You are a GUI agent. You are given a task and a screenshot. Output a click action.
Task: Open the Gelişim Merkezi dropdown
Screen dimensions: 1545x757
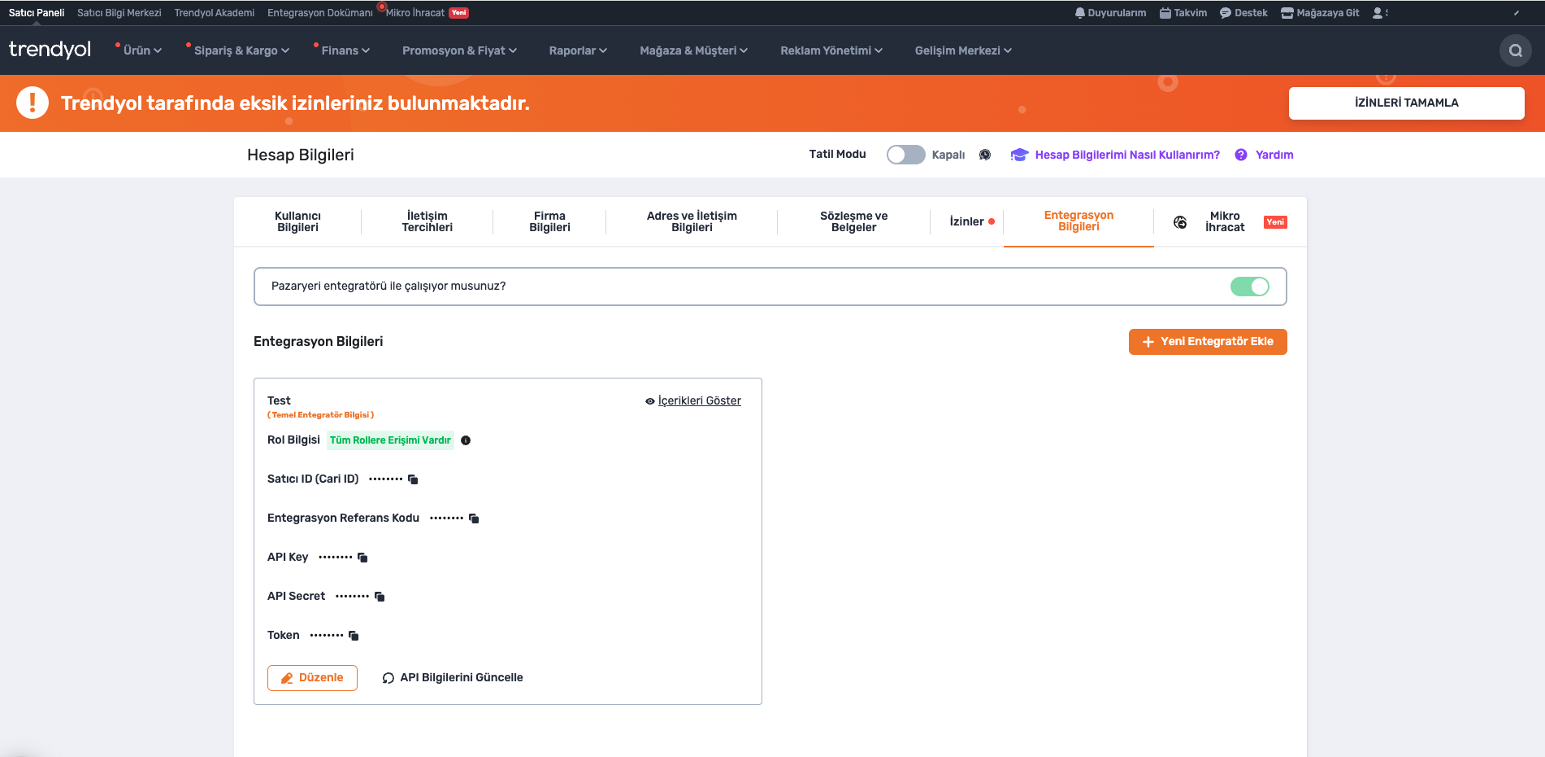click(x=964, y=51)
